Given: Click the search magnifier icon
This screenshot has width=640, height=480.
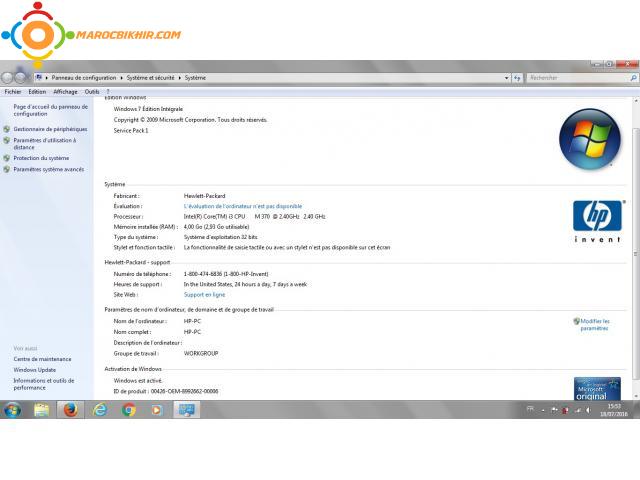Looking at the screenshot, I should 633,78.
